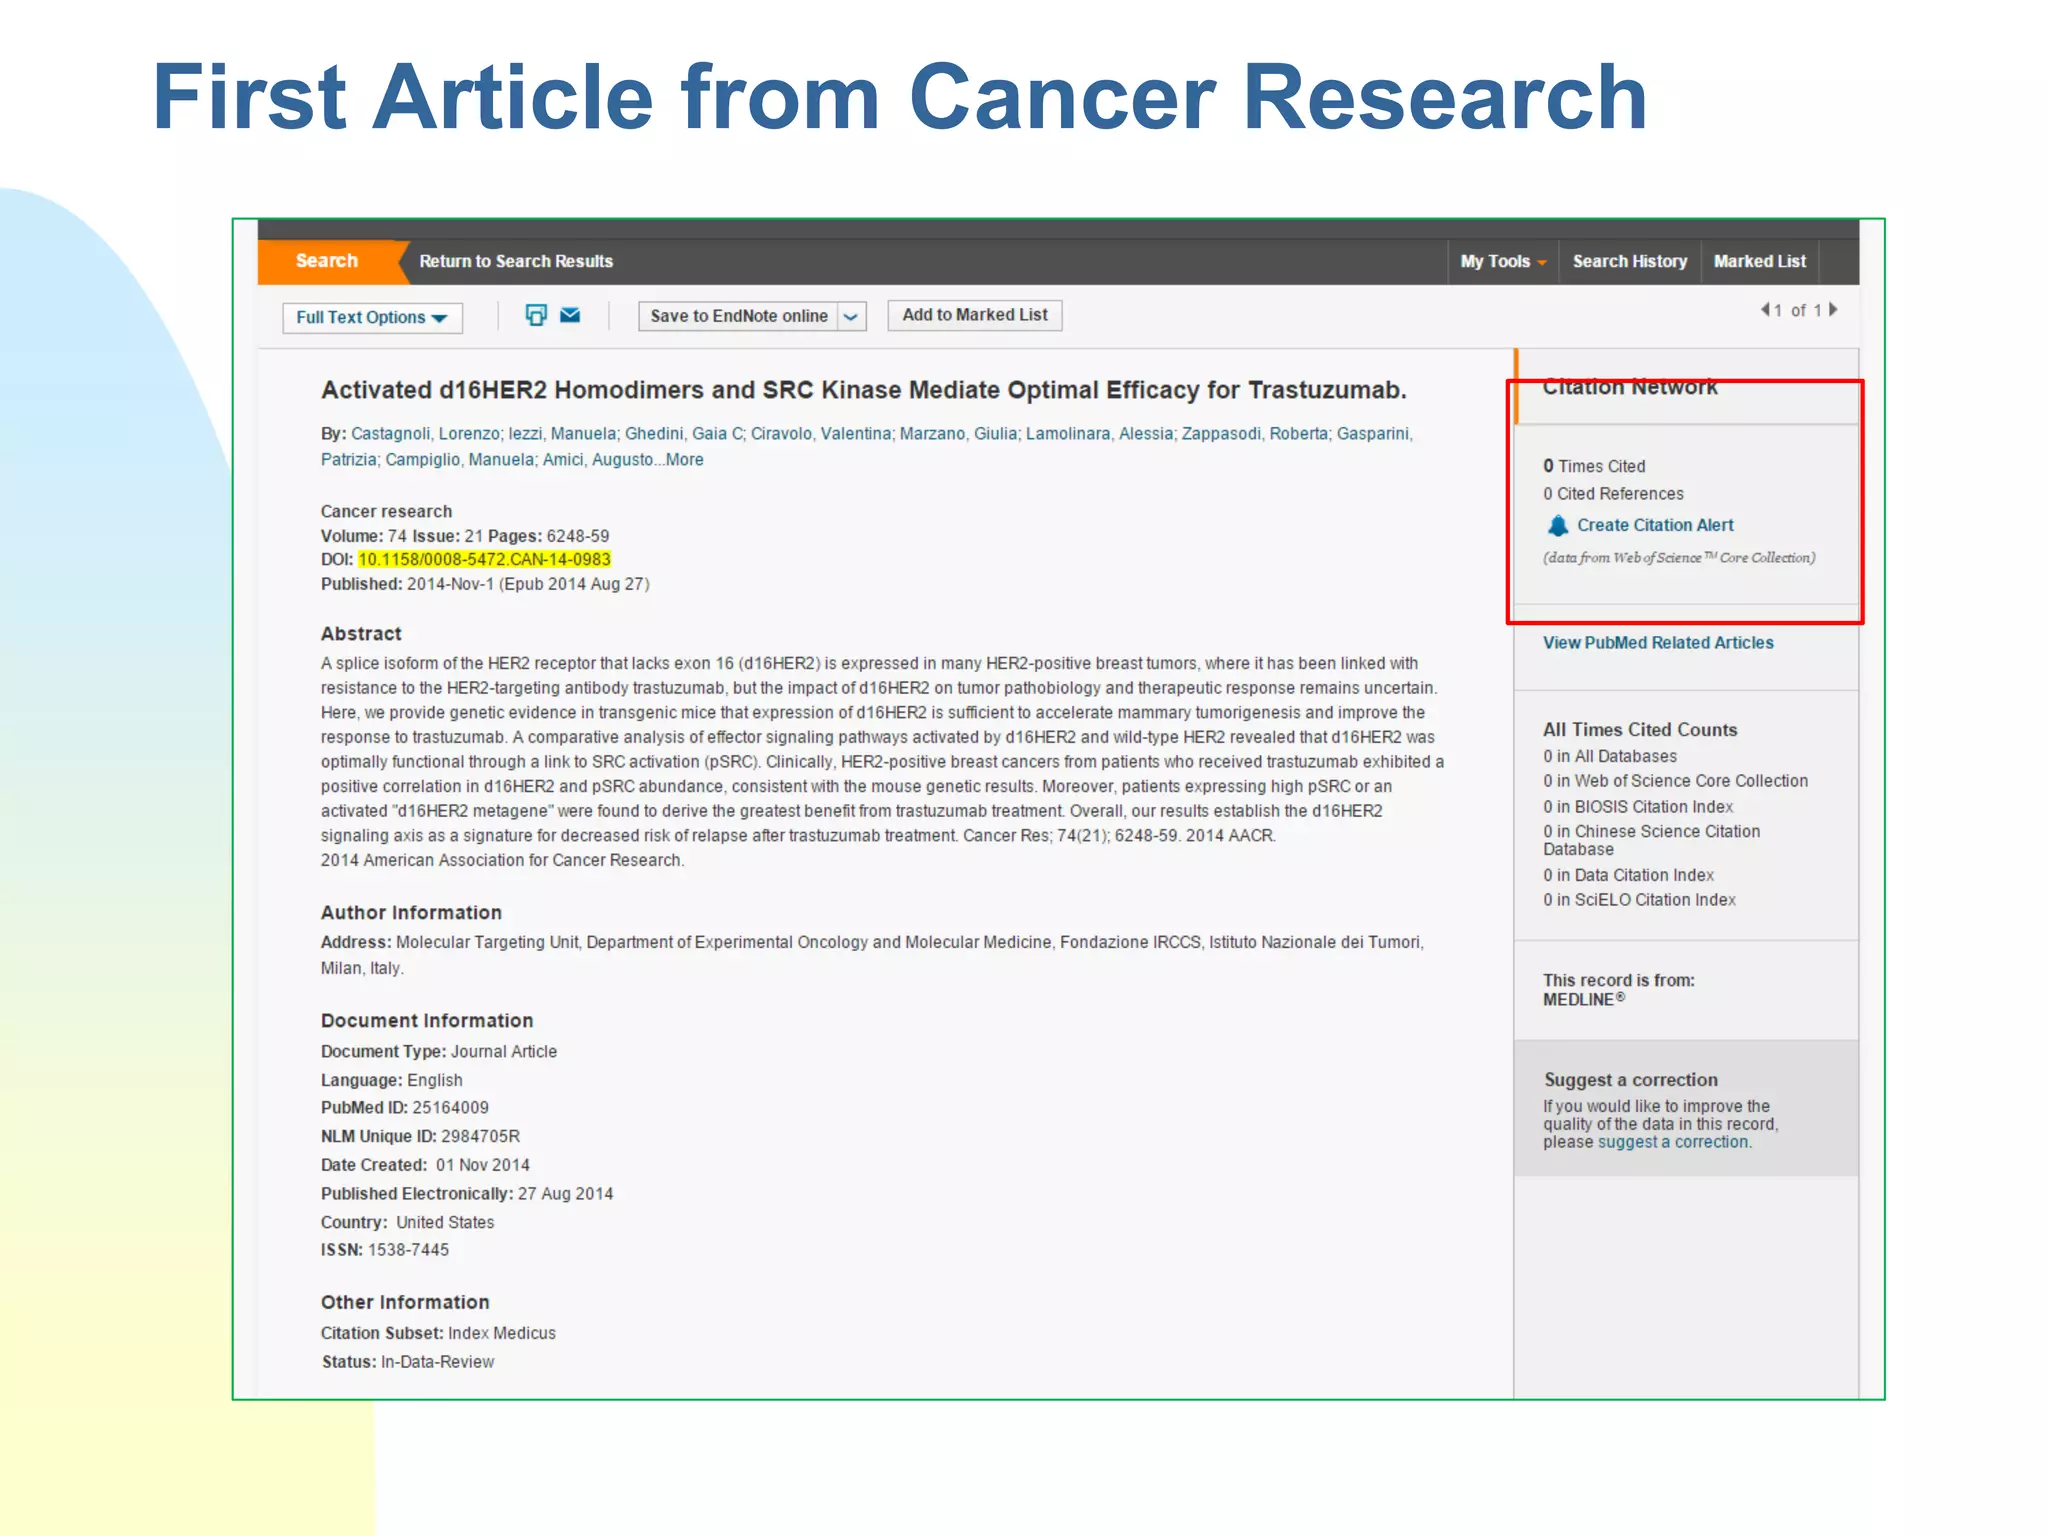Open author Marzano, Giulia link
Viewport: 2048px width, 1536px height.
coord(958,434)
